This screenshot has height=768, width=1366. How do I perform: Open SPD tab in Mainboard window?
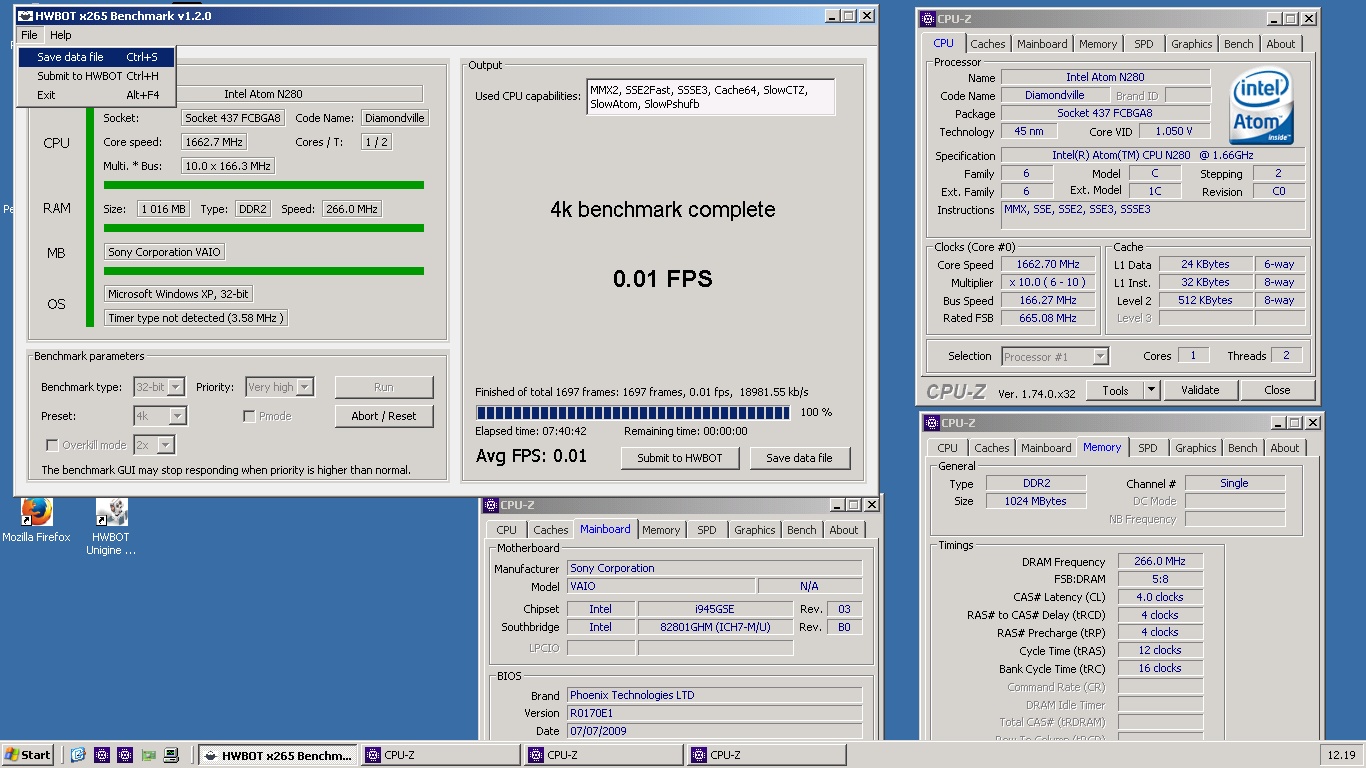(706, 530)
